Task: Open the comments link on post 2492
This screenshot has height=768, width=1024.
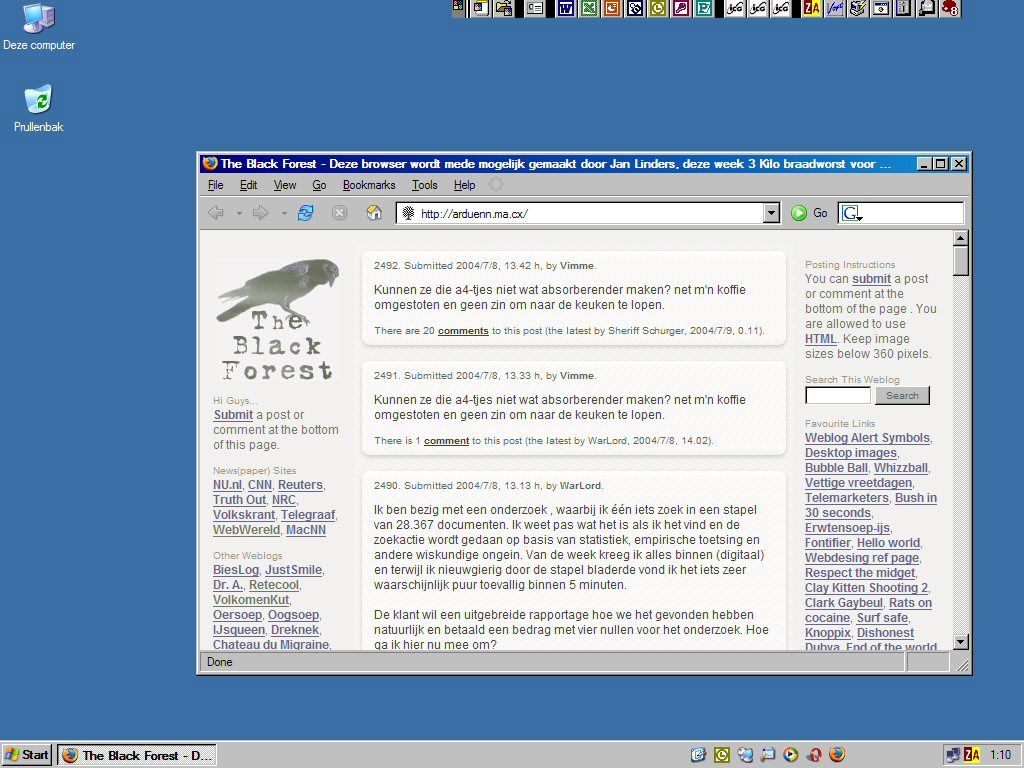Action: [463, 330]
